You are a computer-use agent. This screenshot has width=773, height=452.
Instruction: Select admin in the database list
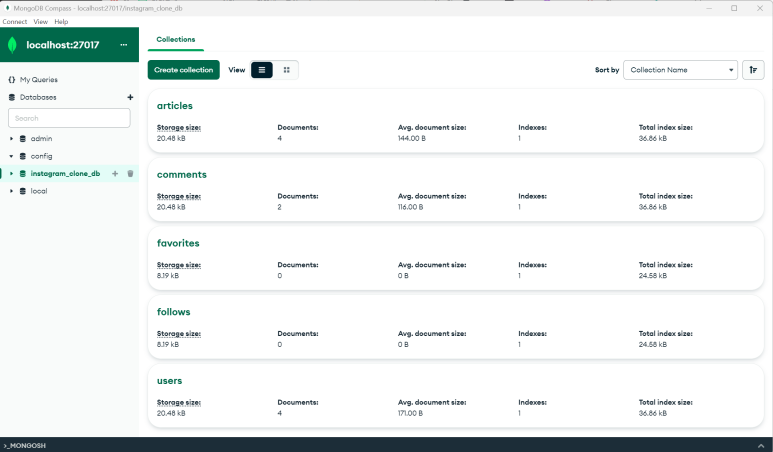[41, 139]
